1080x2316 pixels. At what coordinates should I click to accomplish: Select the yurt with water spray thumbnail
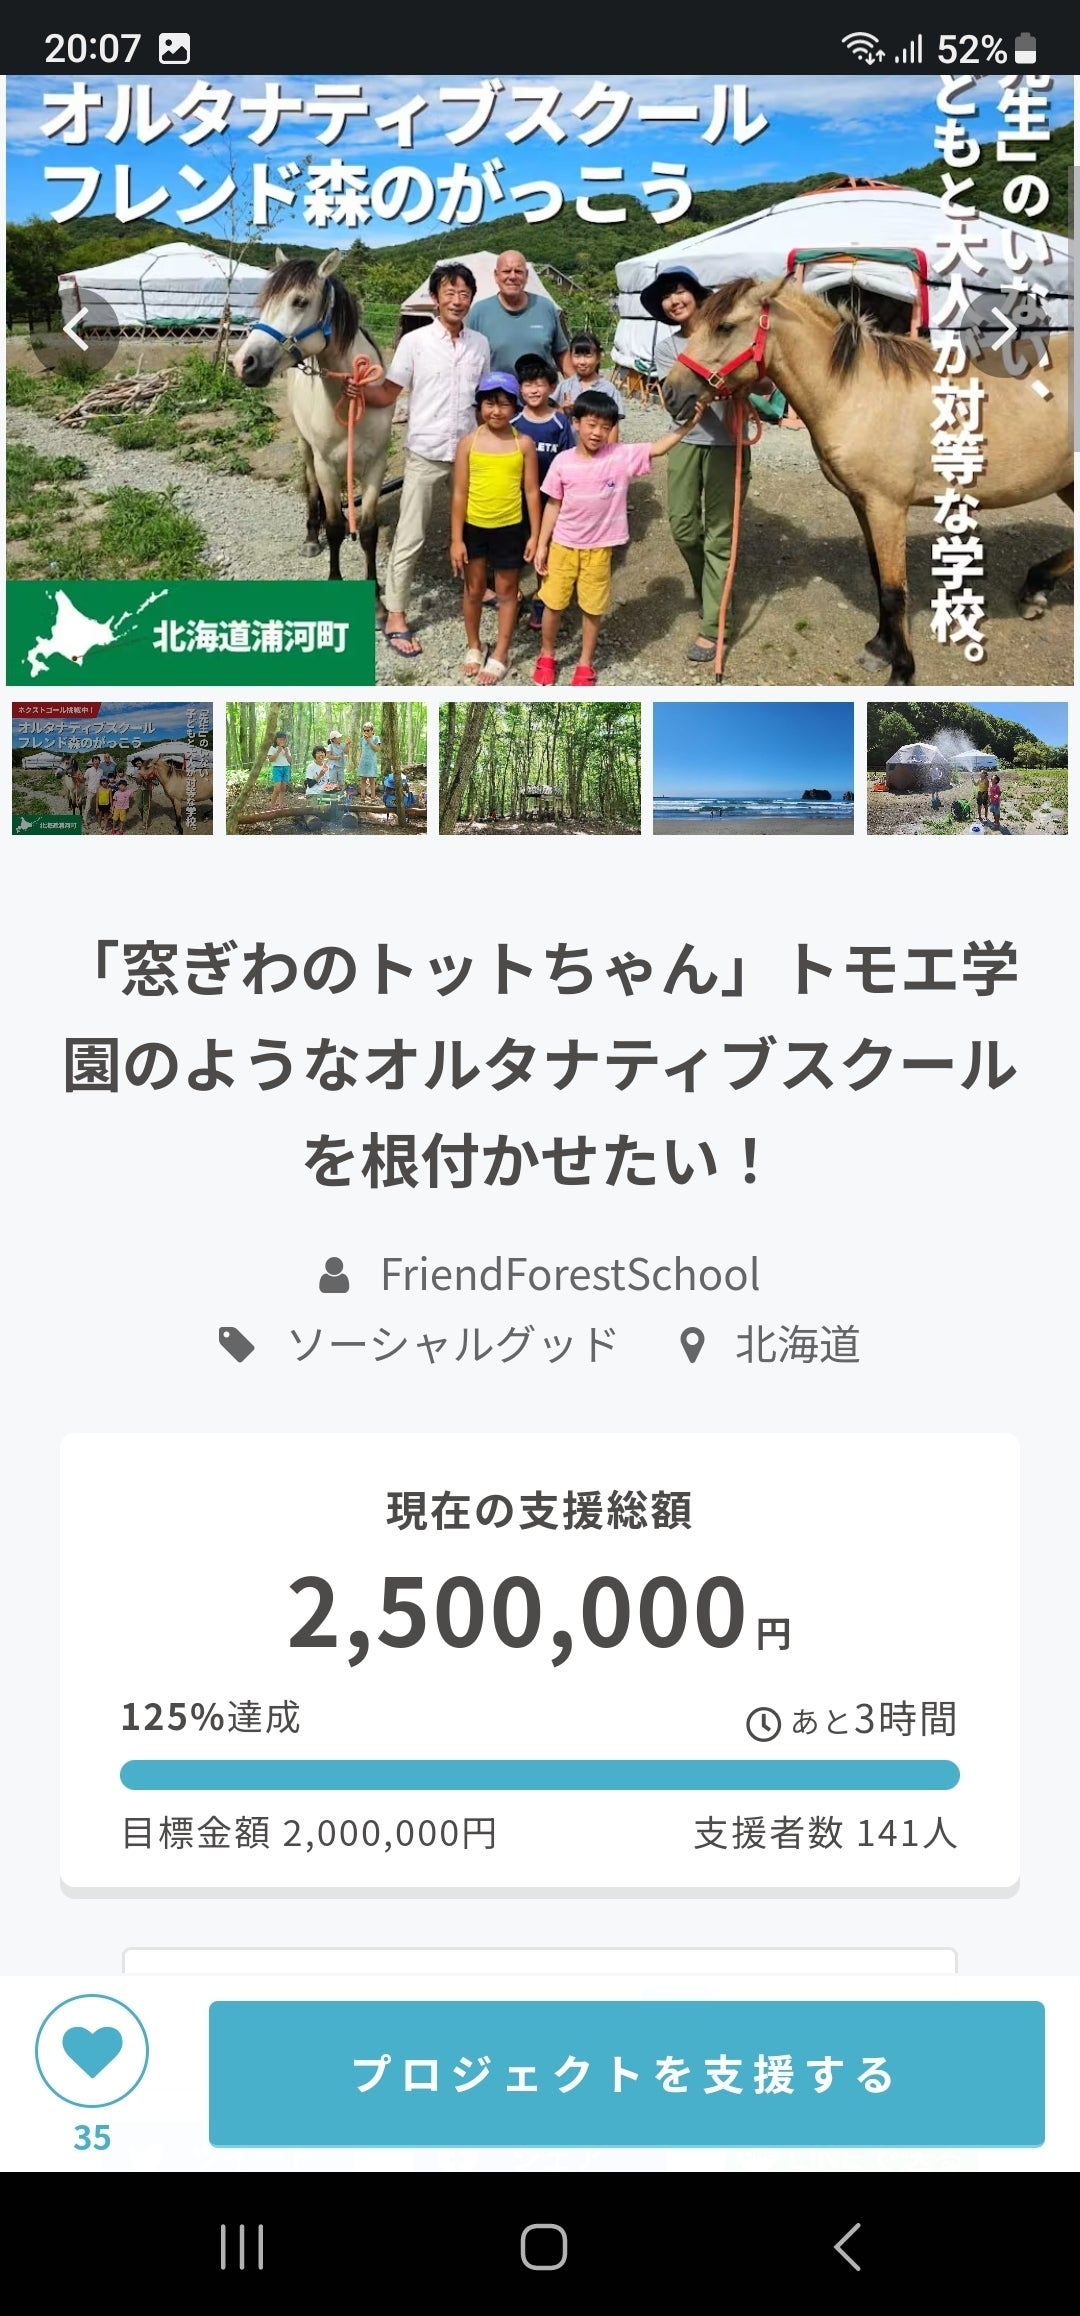(x=967, y=768)
